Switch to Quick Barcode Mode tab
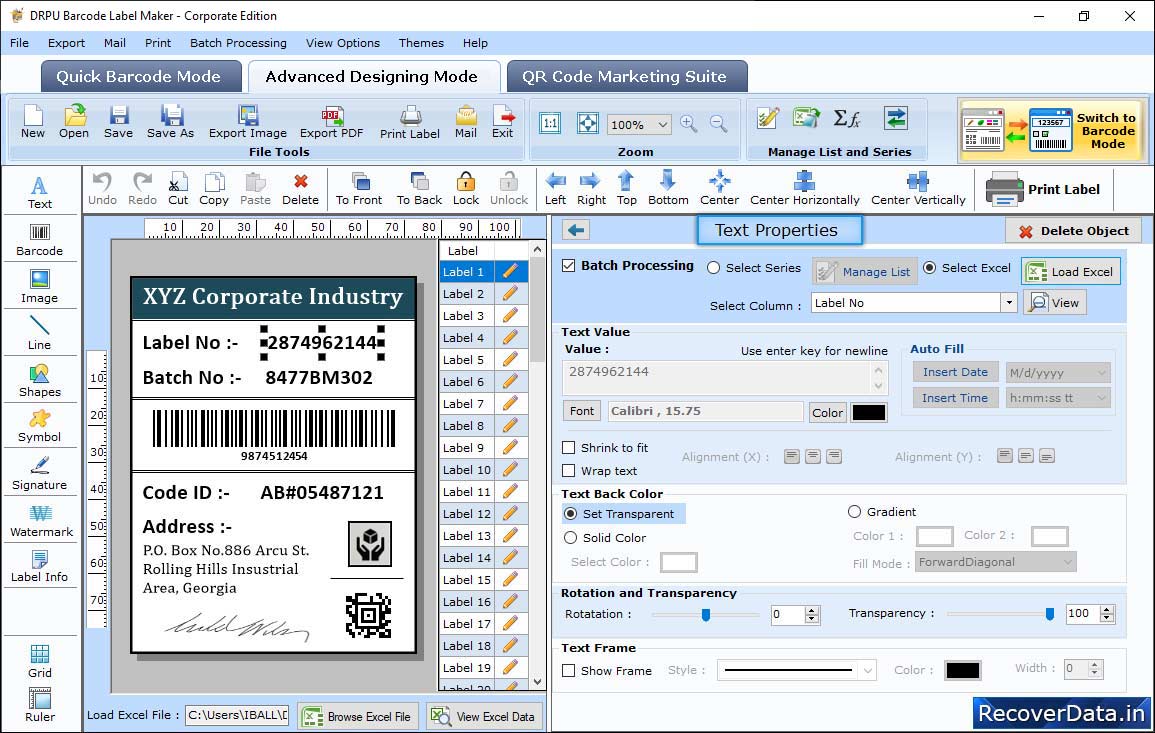The height and width of the screenshot is (733, 1155). pos(141,77)
